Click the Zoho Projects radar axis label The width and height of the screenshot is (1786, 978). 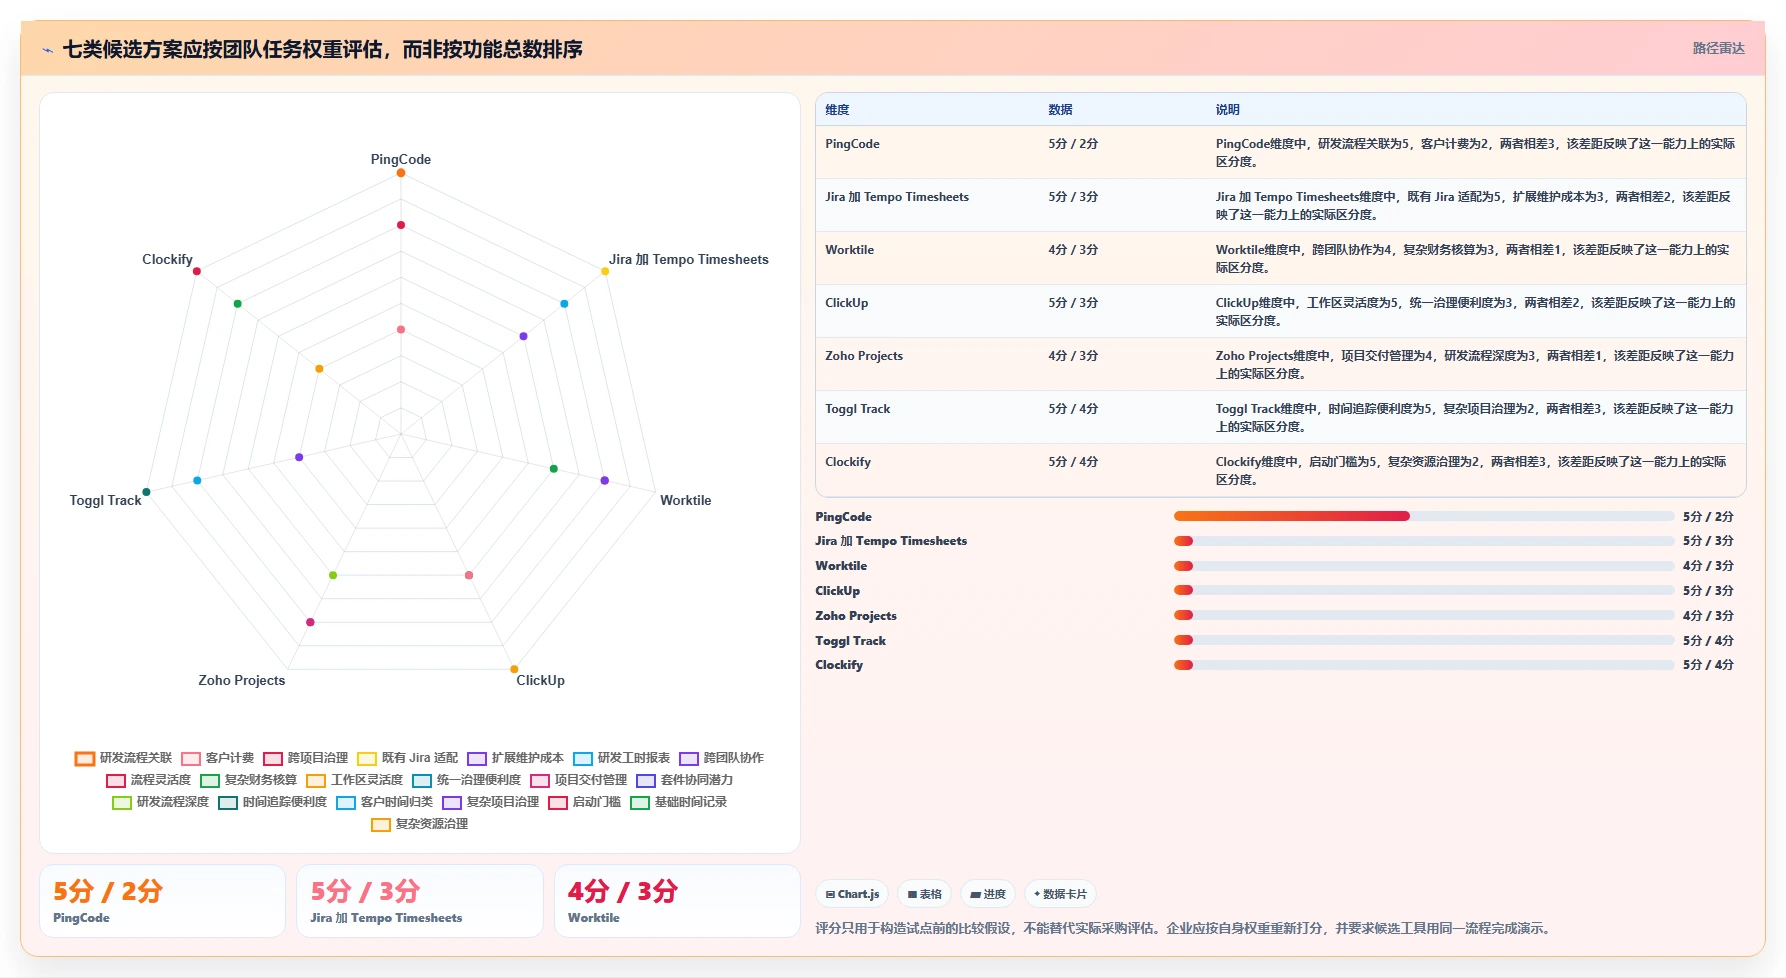point(241,680)
